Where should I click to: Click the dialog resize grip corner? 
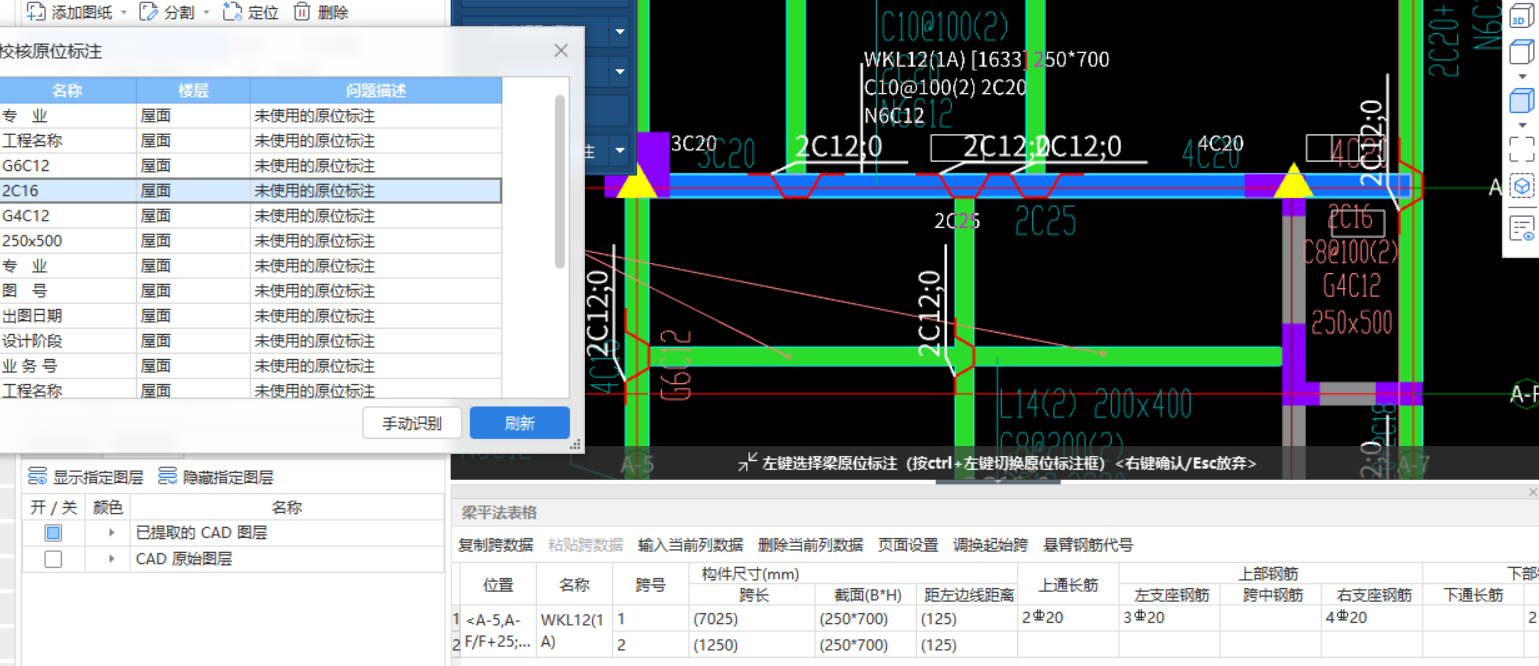click(x=575, y=445)
